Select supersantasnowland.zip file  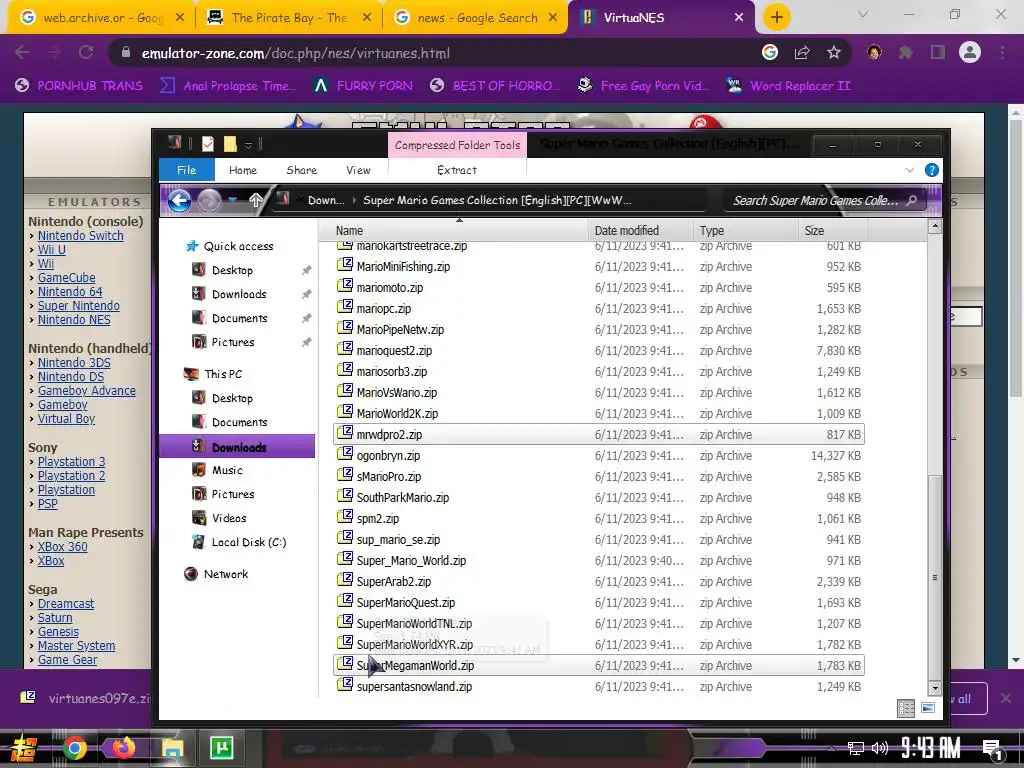(598, 686)
